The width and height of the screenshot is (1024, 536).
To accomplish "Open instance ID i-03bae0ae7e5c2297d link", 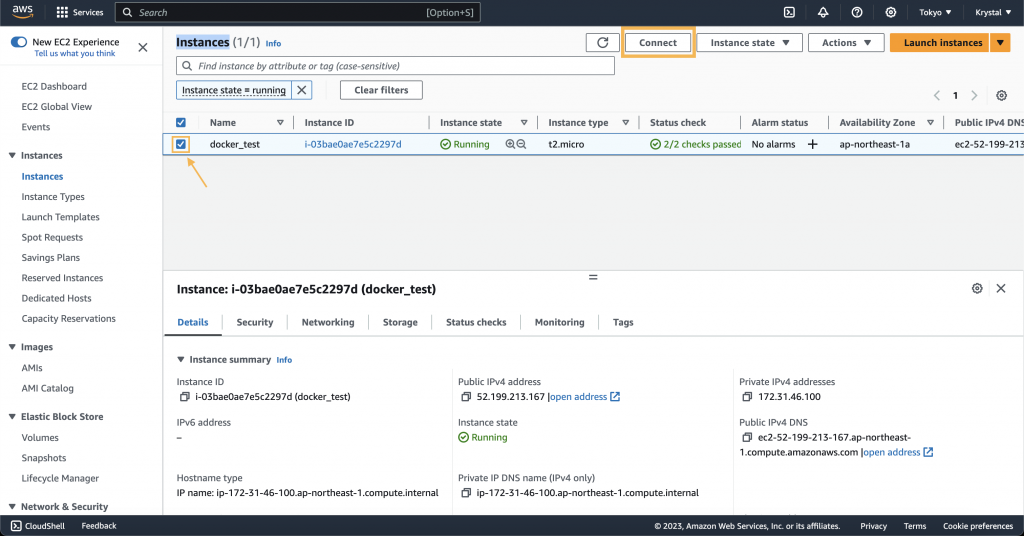I will (x=353, y=144).
